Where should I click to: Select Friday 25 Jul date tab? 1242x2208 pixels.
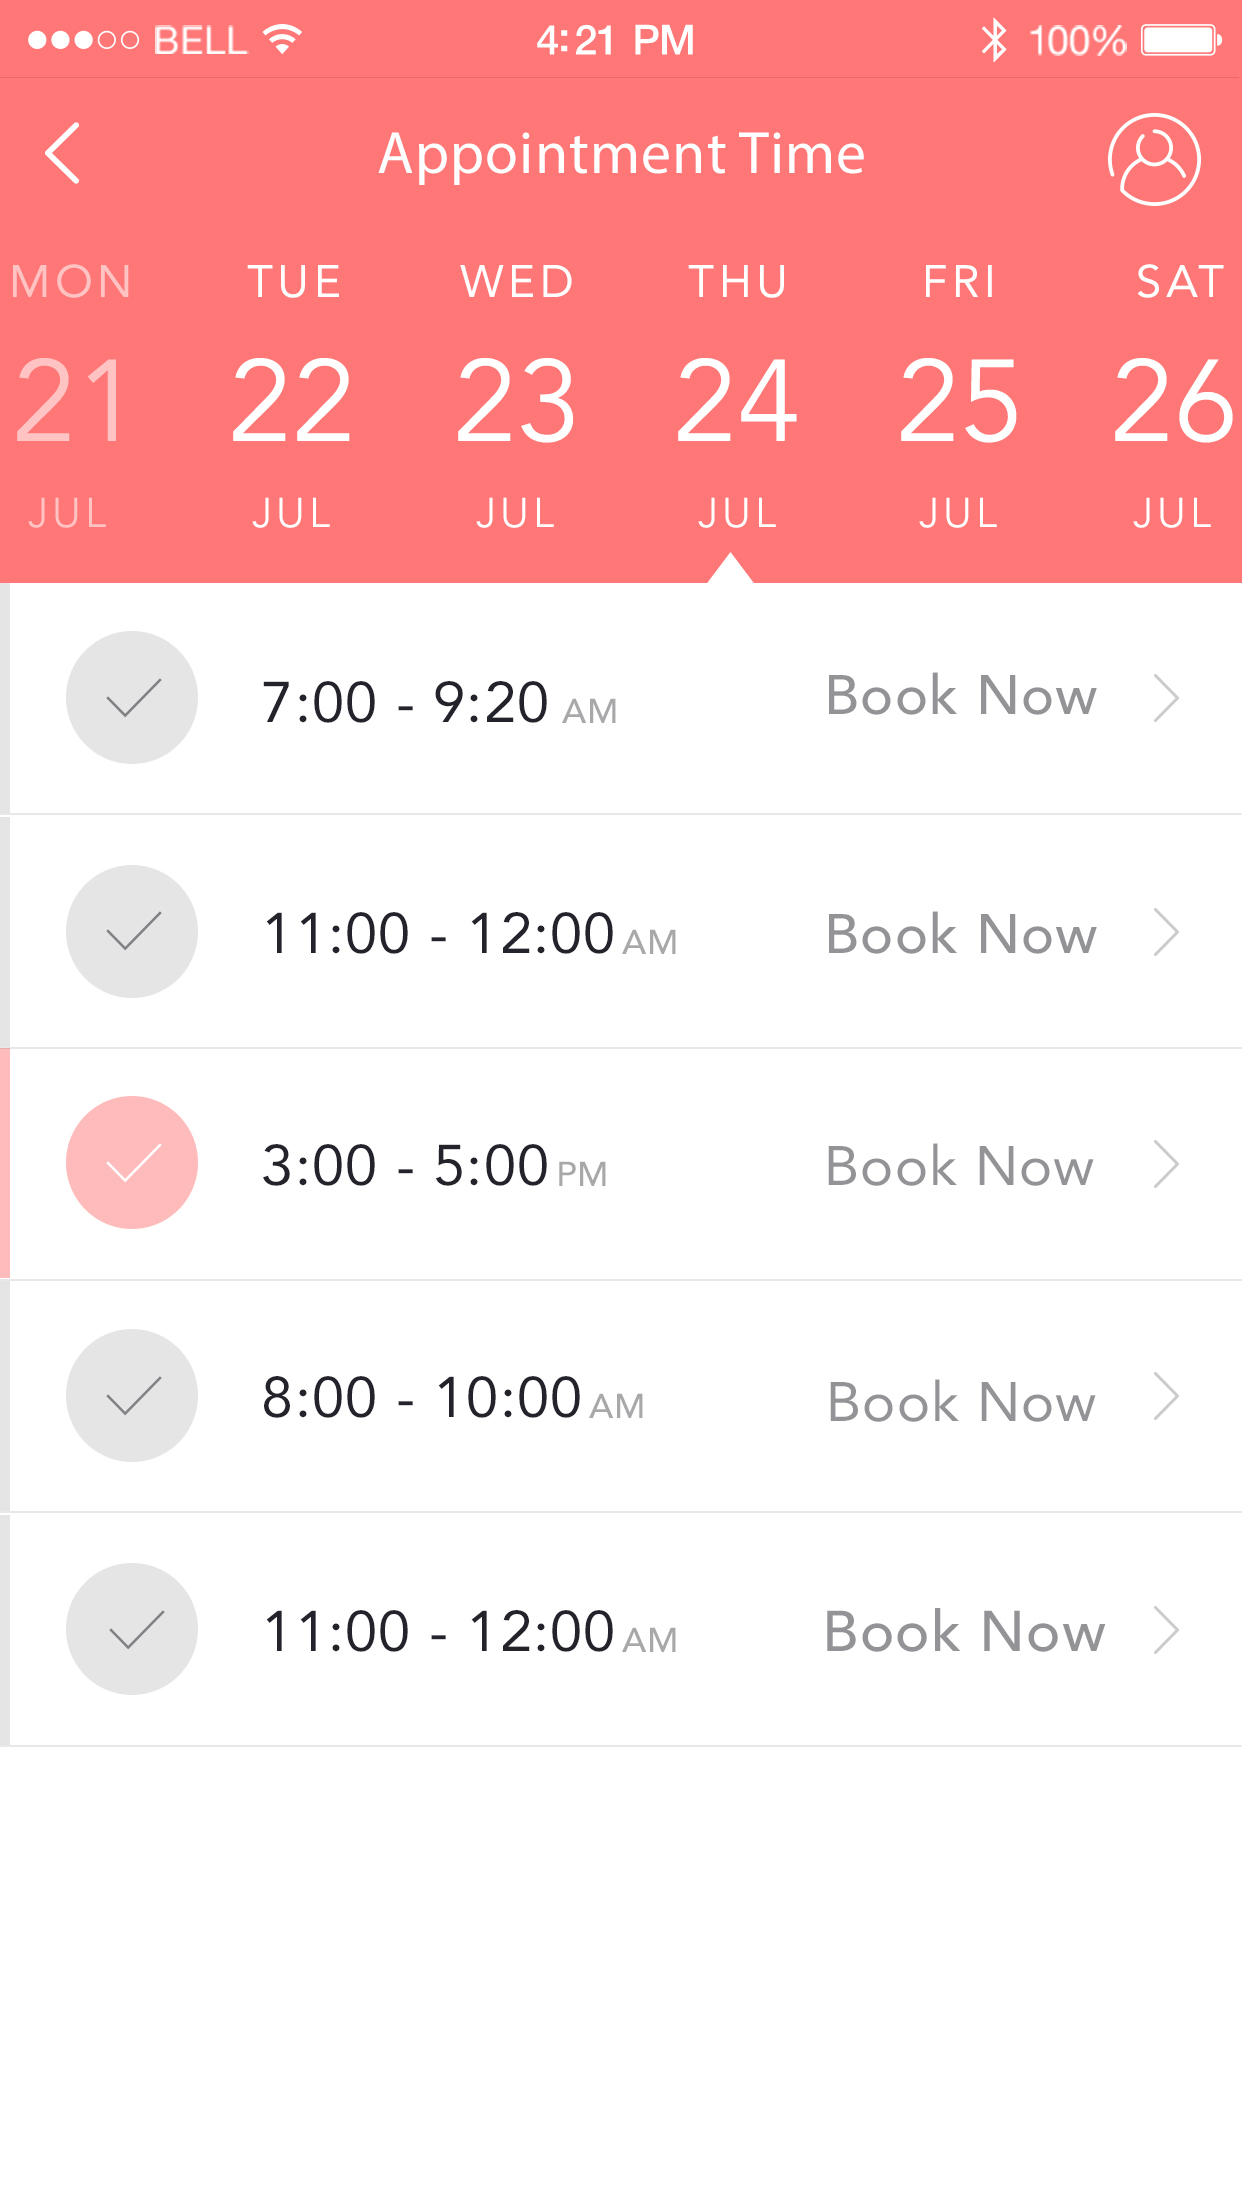tap(958, 398)
